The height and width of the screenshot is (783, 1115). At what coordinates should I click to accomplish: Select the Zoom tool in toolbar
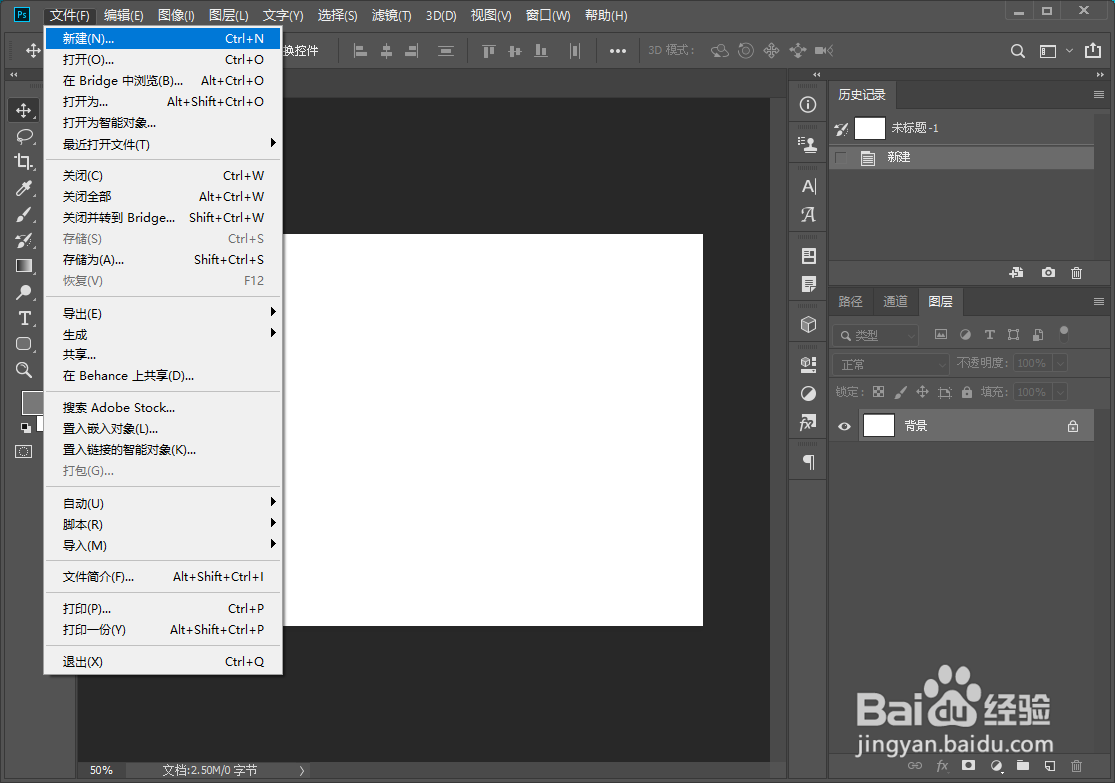(x=24, y=370)
